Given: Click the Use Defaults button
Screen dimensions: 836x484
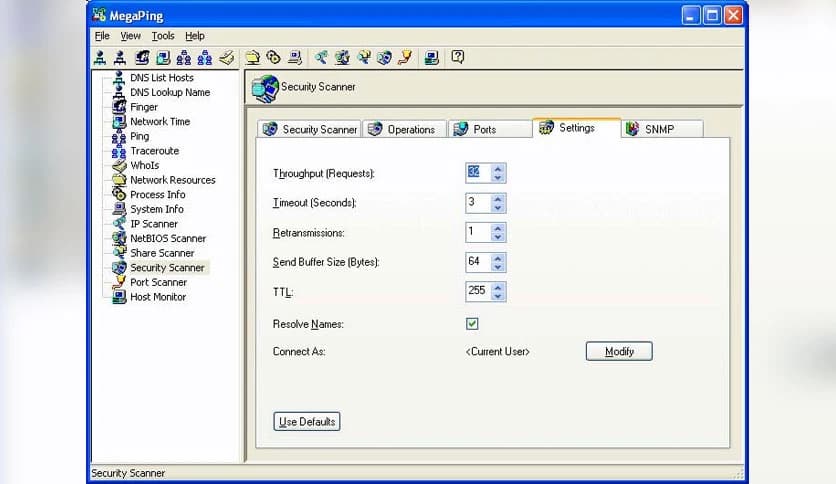Looking at the screenshot, I should [307, 422].
